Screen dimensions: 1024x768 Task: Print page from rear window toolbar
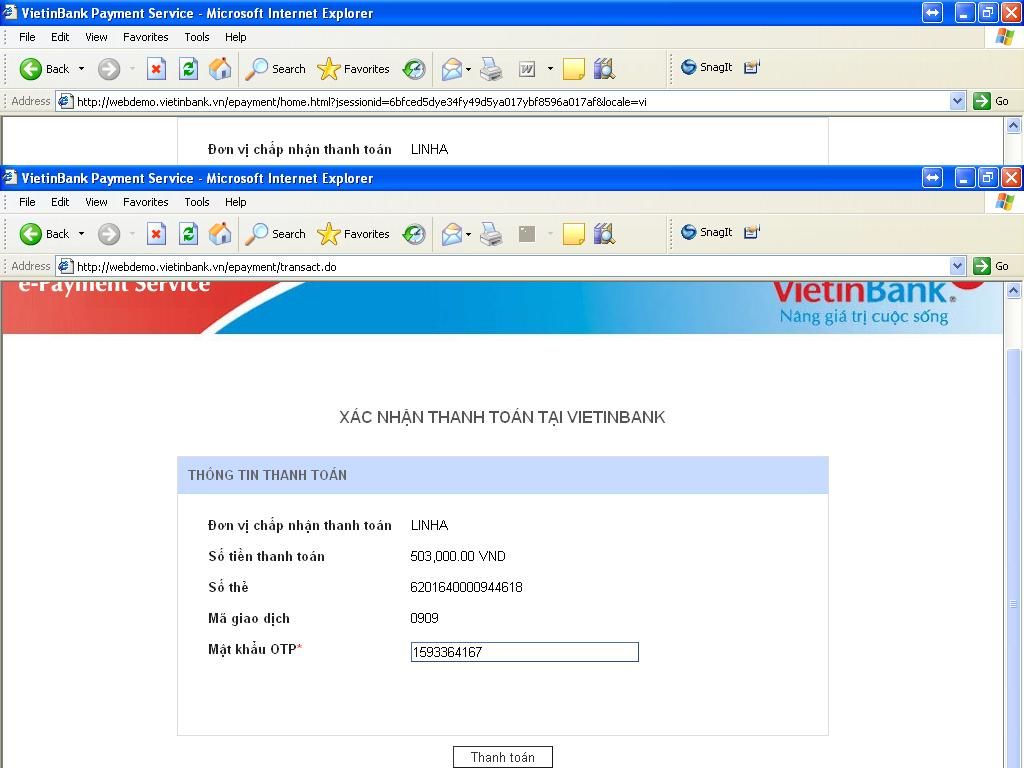click(491, 69)
